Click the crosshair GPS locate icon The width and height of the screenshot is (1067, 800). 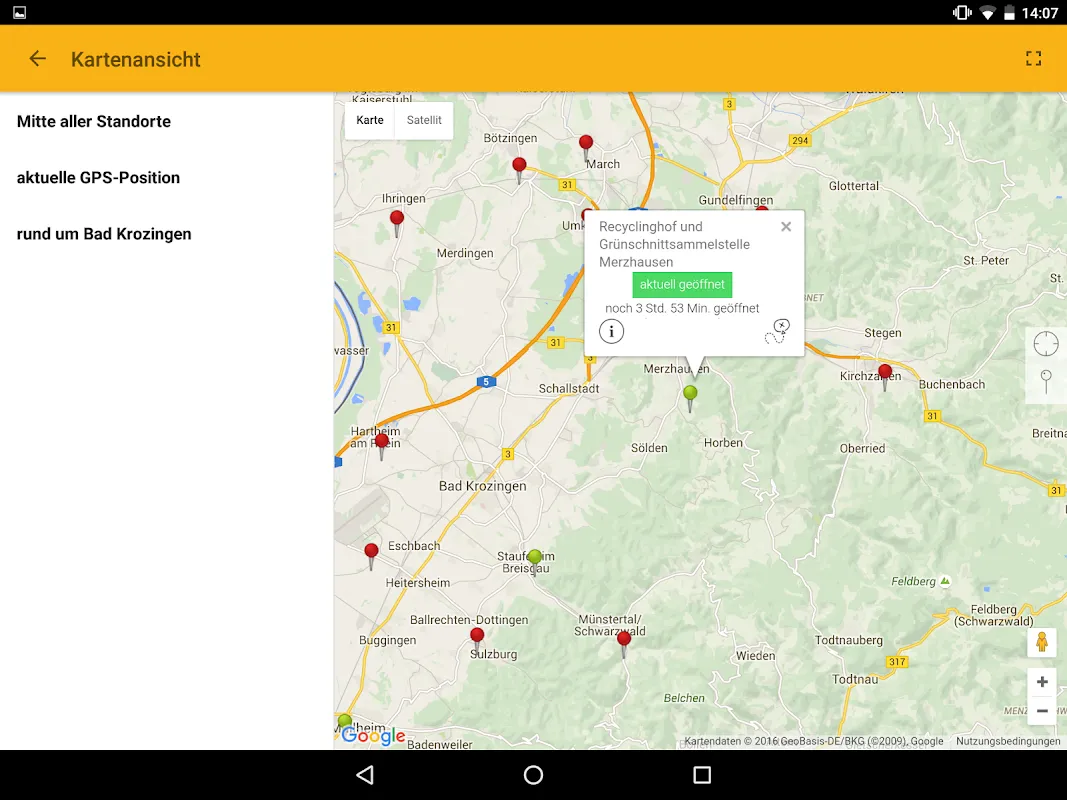tap(1045, 344)
